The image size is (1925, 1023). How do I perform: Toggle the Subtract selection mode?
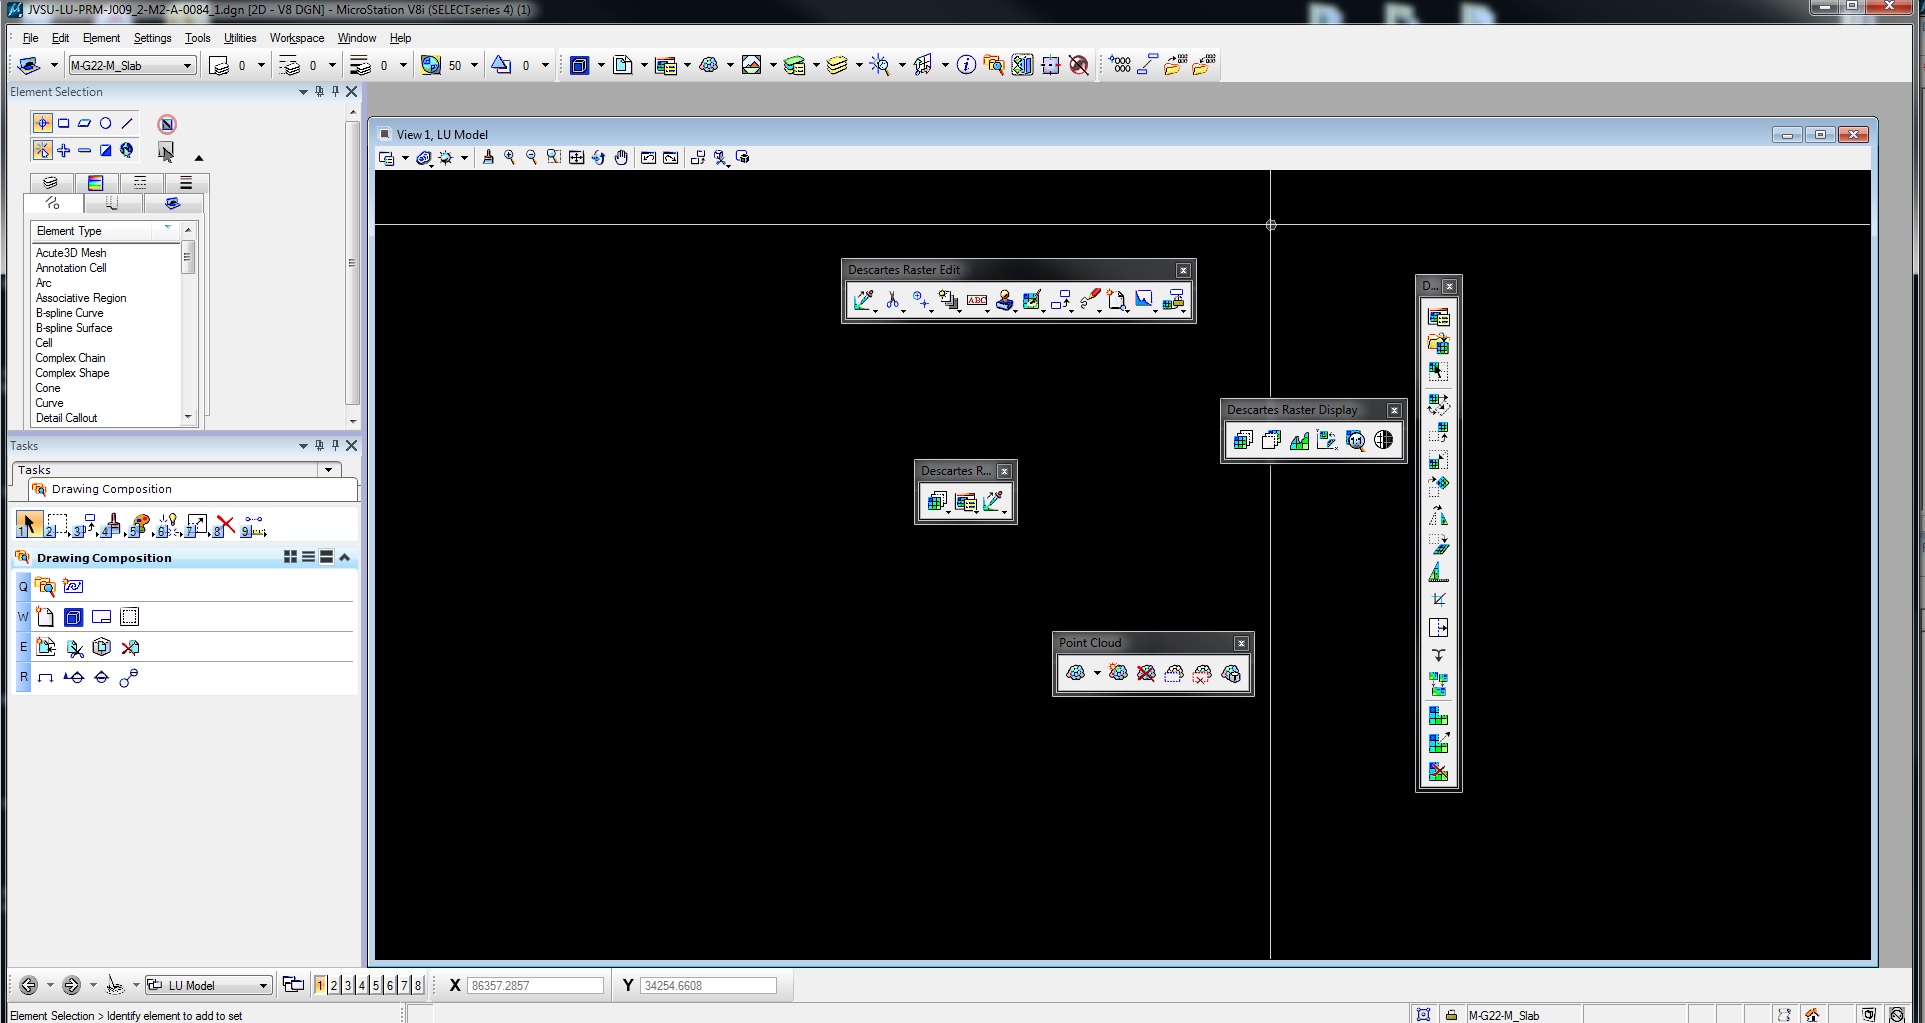tap(84, 150)
